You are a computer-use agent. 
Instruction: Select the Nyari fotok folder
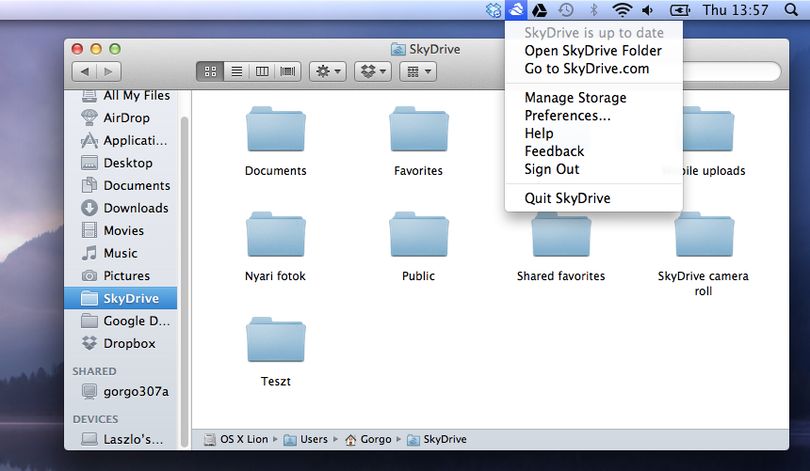coord(275,247)
